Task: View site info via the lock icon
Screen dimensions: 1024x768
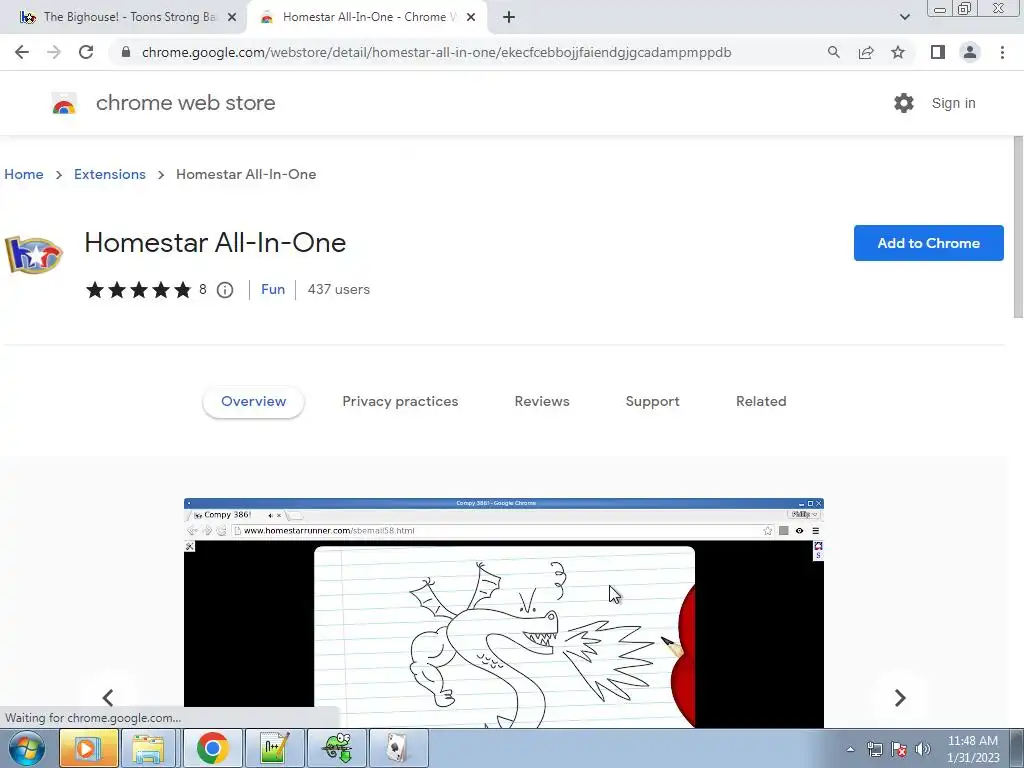Action: click(x=126, y=52)
